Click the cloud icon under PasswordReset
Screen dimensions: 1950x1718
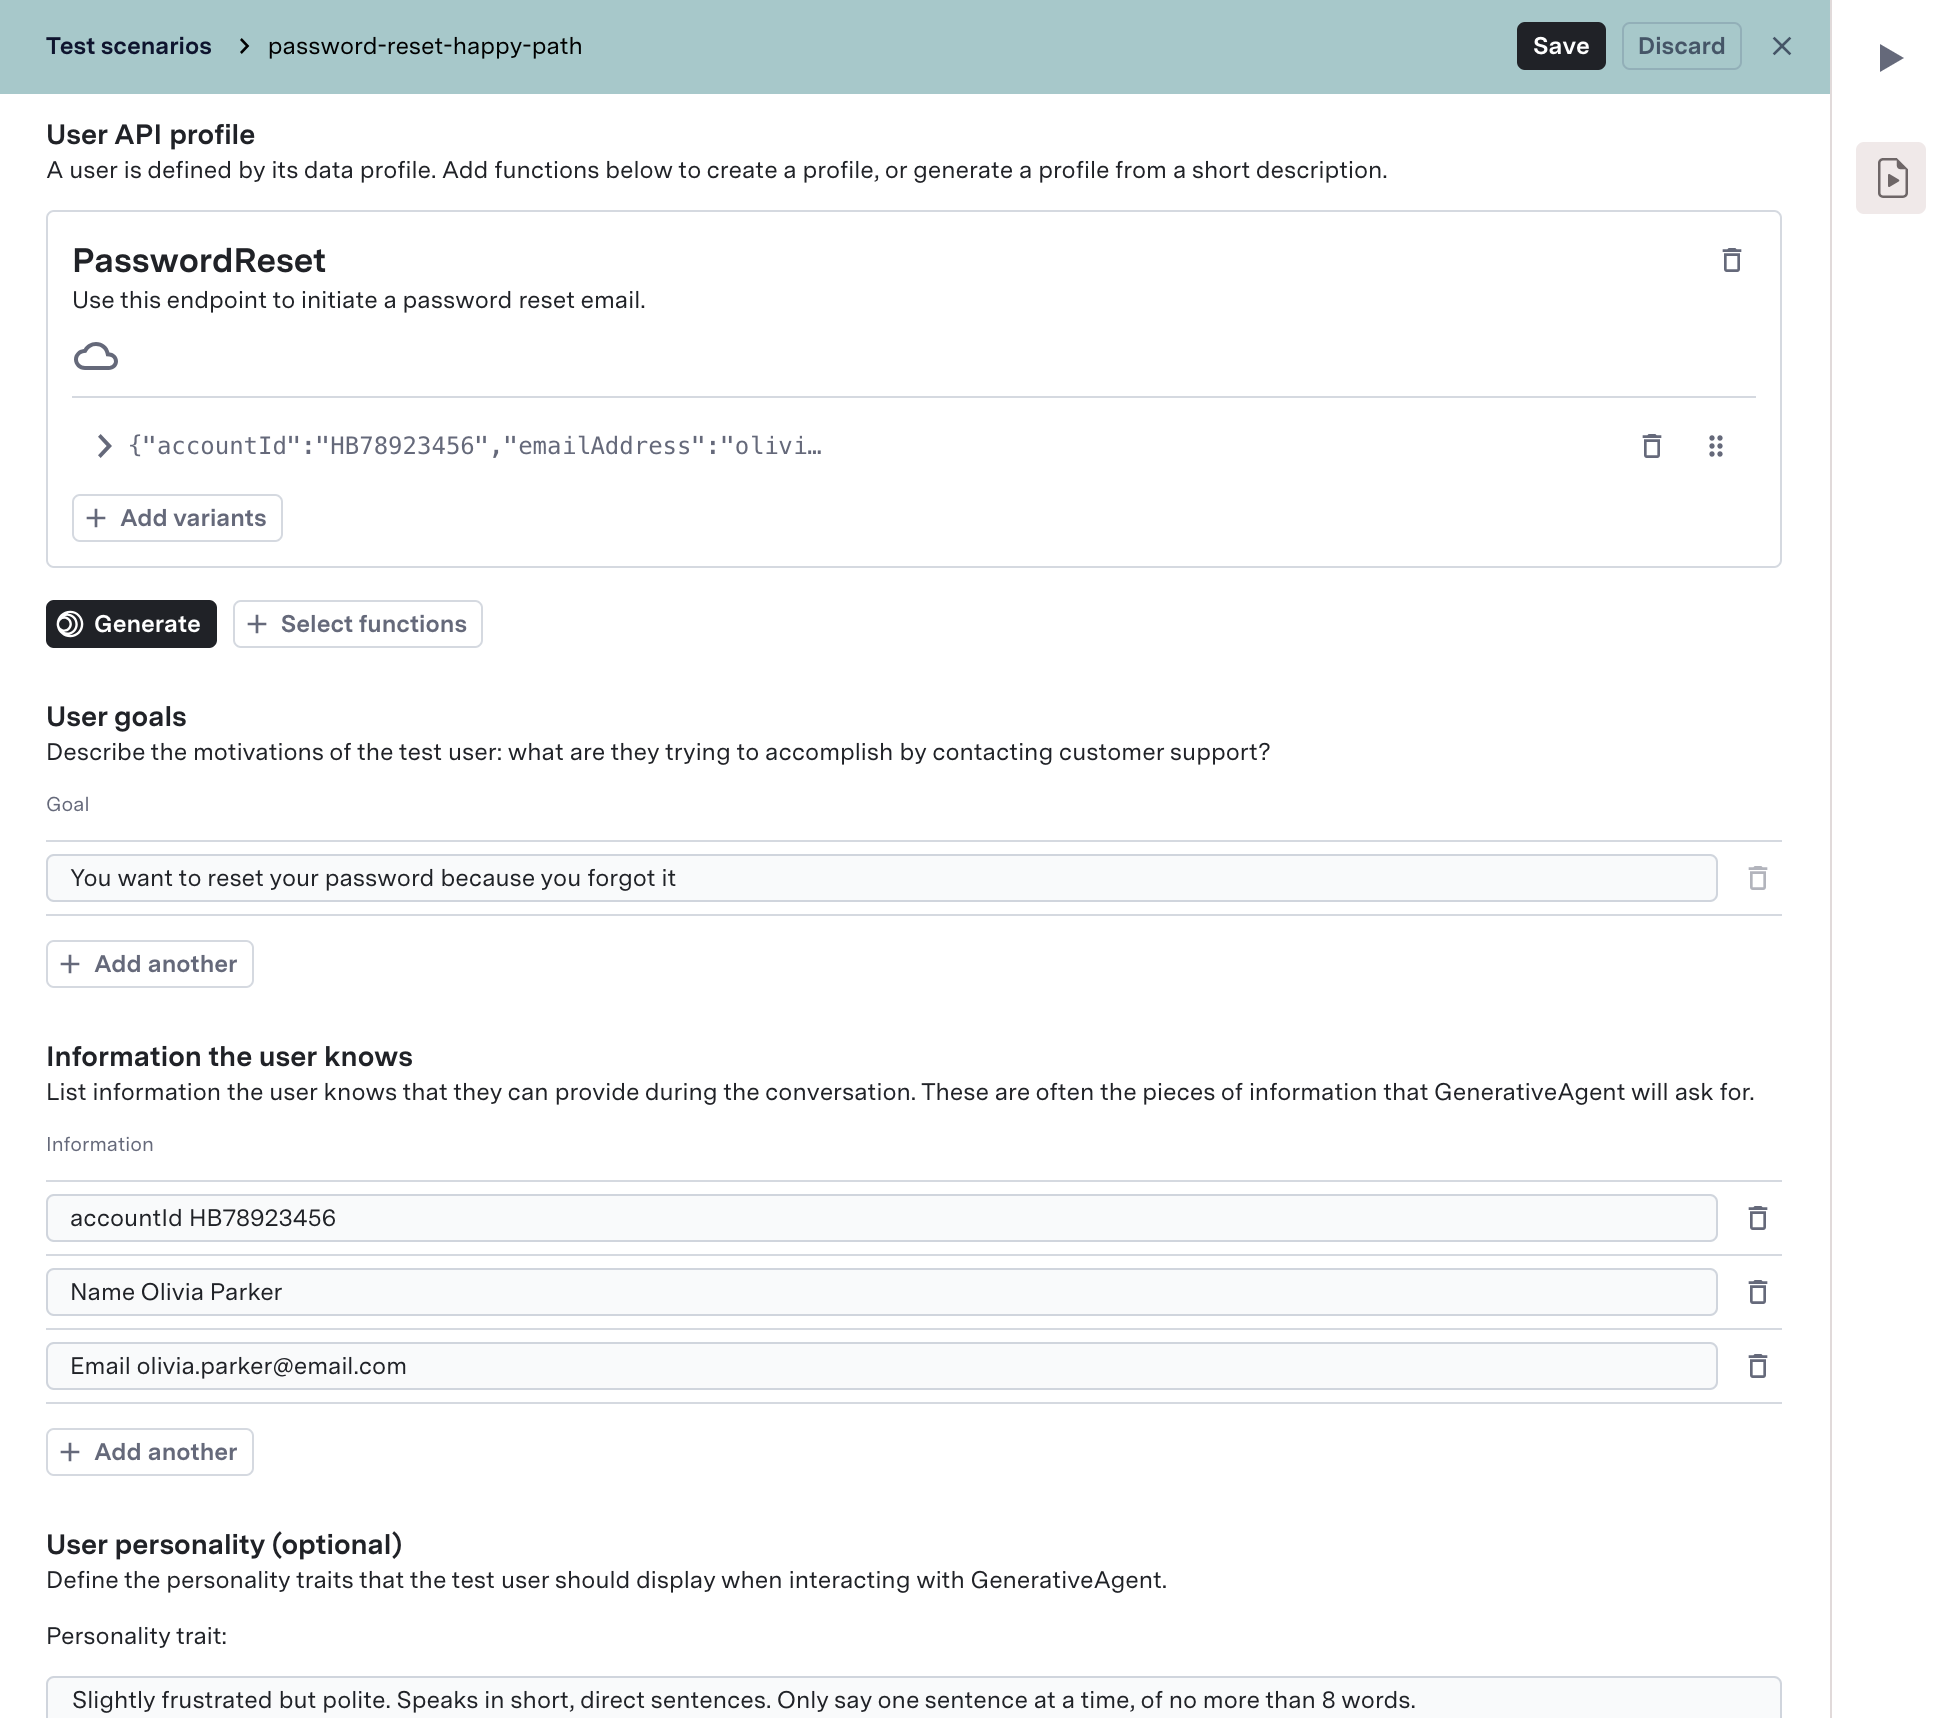pyautogui.click(x=96, y=357)
